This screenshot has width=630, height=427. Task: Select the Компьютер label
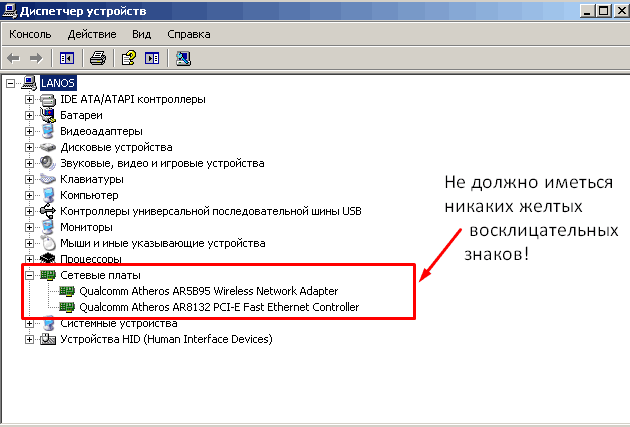89,195
